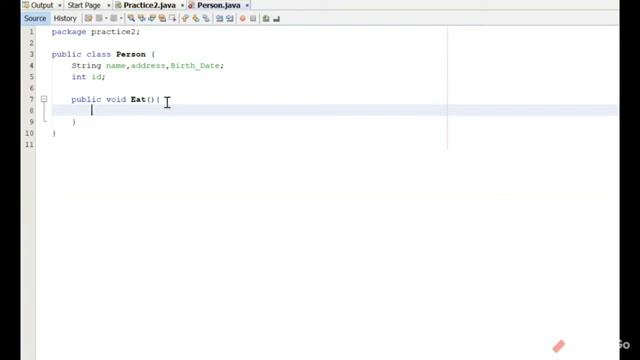Click the Find Selection magnifier icon
This screenshot has width=640, height=360.
coord(131,18)
